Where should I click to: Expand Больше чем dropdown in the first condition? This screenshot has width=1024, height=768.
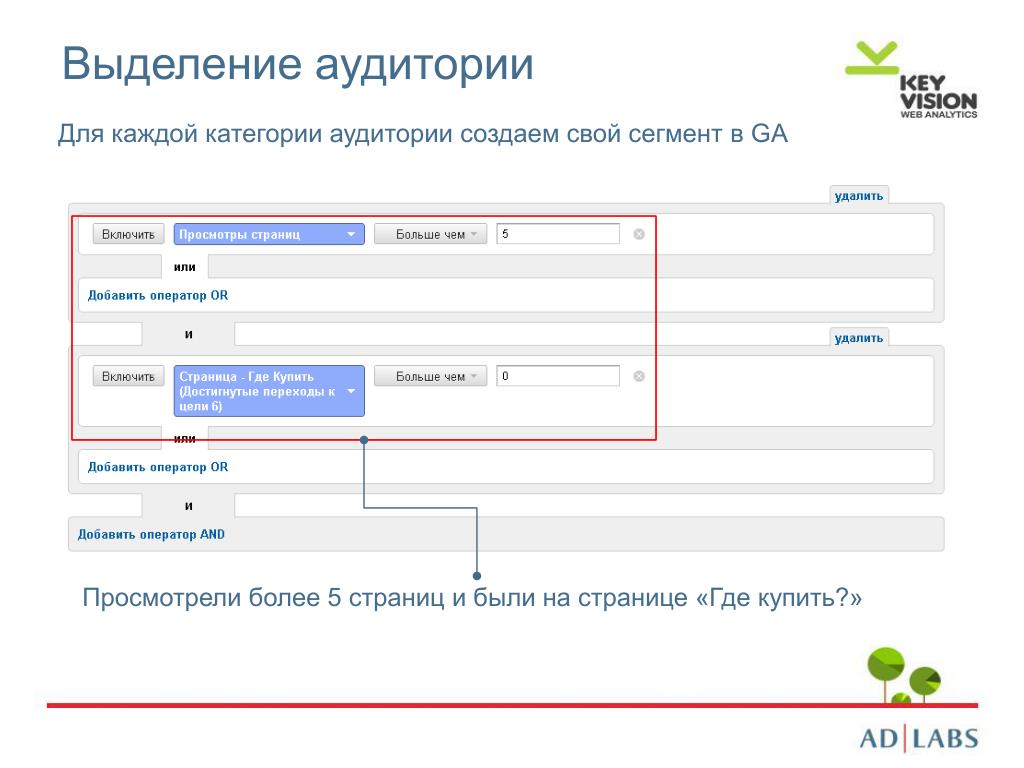[x=430, y=234]
